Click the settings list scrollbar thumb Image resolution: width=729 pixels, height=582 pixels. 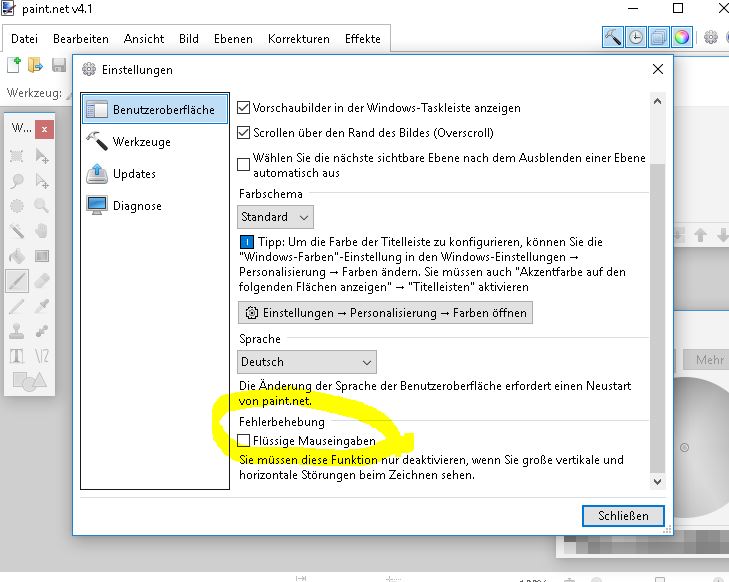point(657,318)
